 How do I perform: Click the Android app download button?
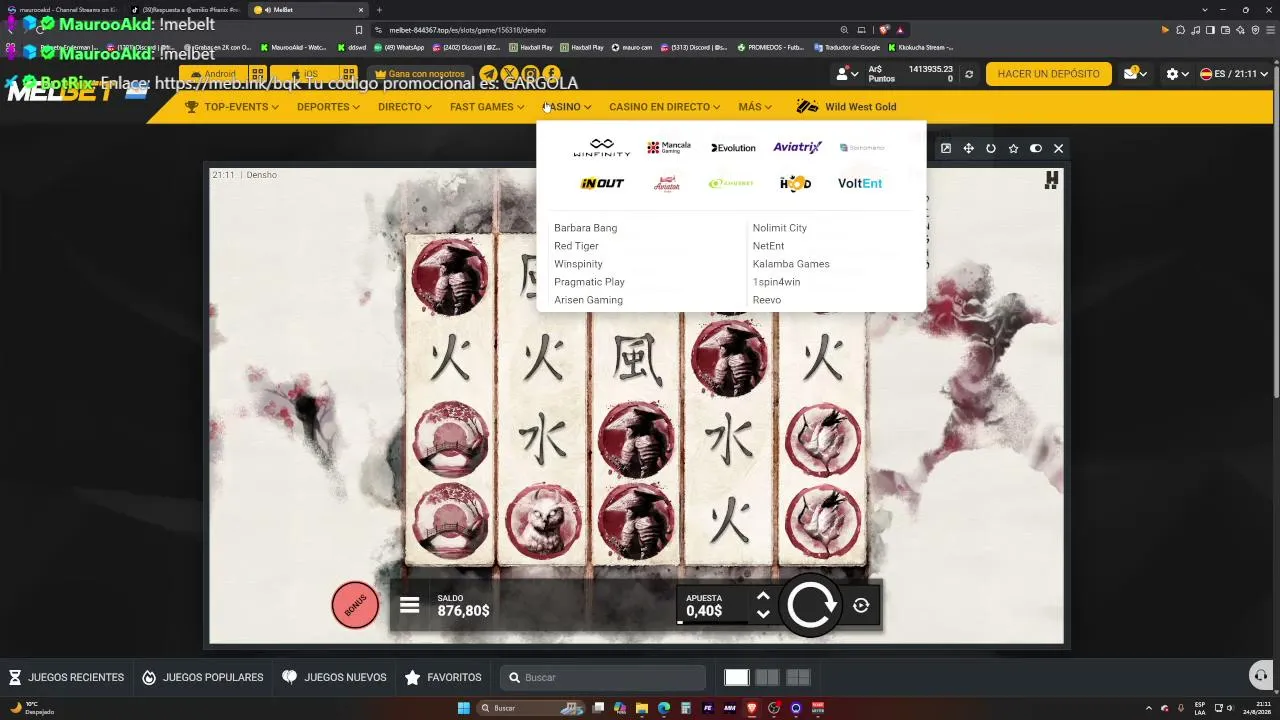point(213,74)
